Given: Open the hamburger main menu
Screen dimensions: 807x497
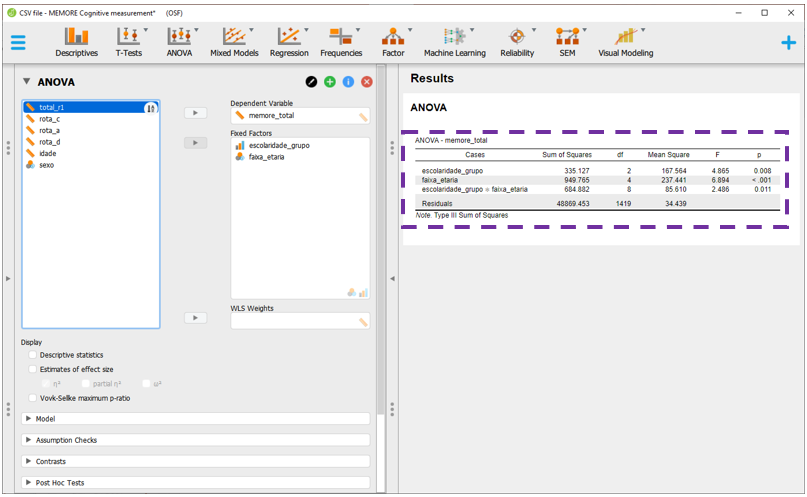Looking at the screenshot, I should pos(18,43).
